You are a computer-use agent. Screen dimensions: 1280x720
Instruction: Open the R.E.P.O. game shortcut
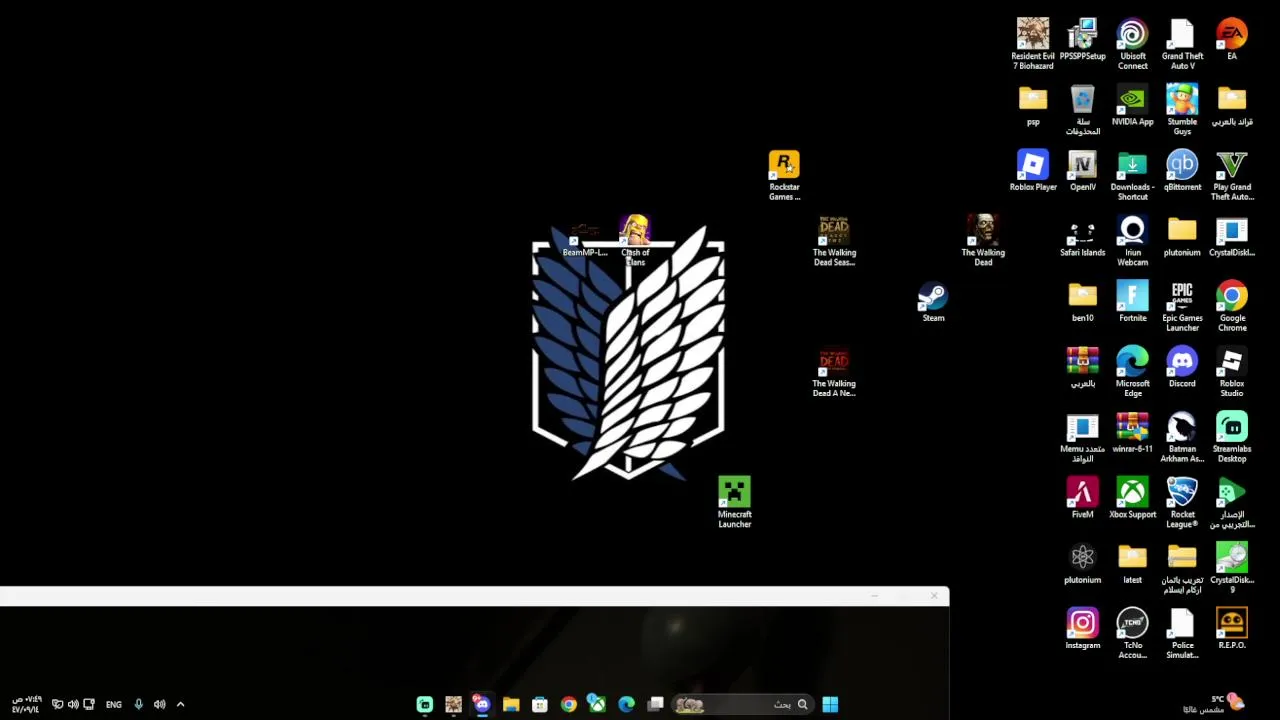pyautogui.click(x=1232, y=629)
